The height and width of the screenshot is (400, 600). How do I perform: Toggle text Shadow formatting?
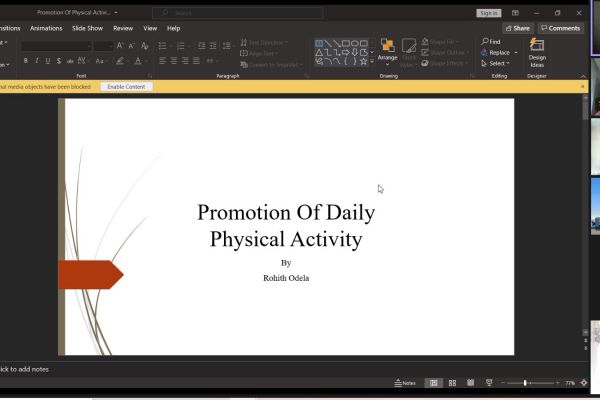coord(59,60)
